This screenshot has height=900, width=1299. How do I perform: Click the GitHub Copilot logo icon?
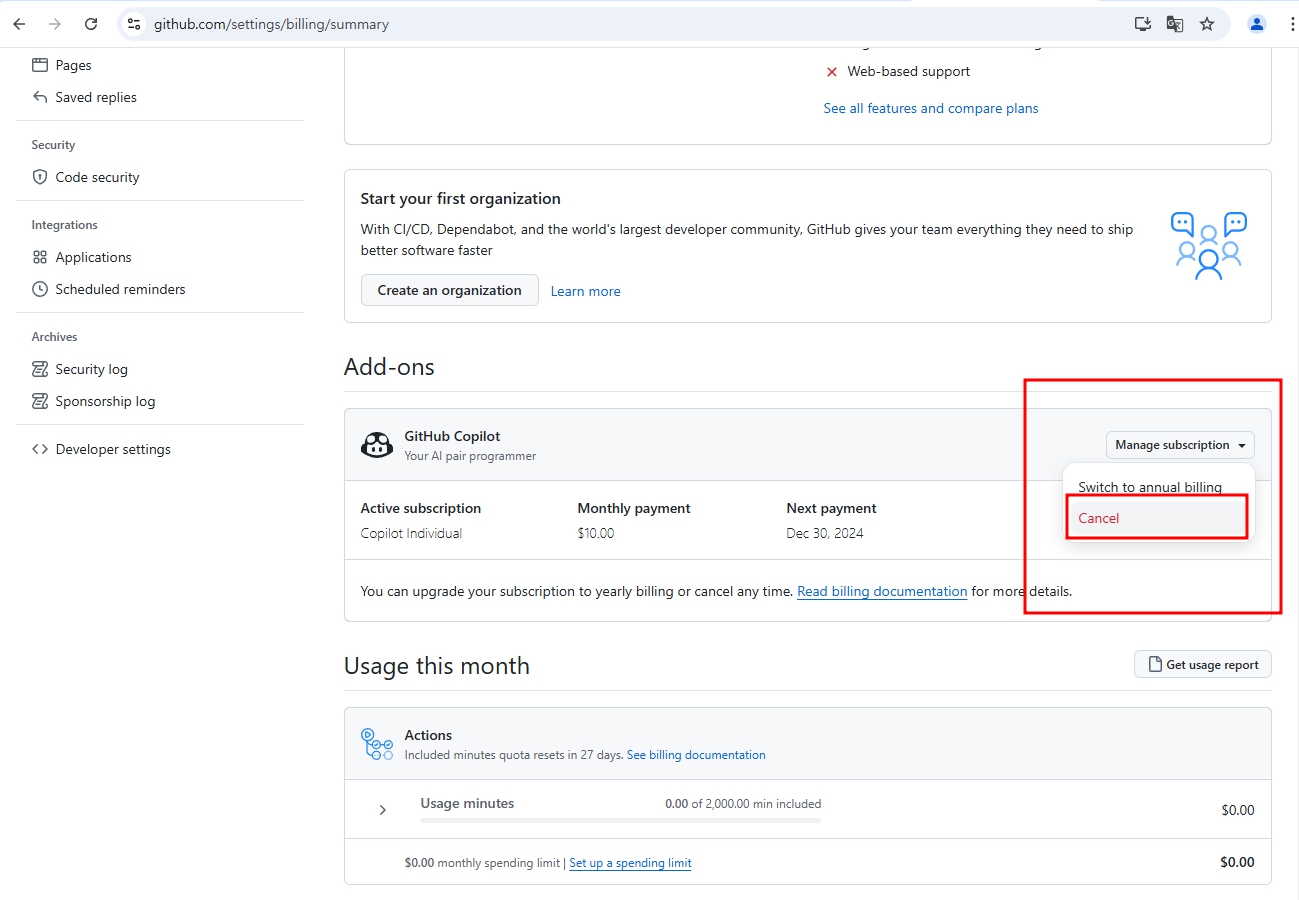click(x=376, y=445)
